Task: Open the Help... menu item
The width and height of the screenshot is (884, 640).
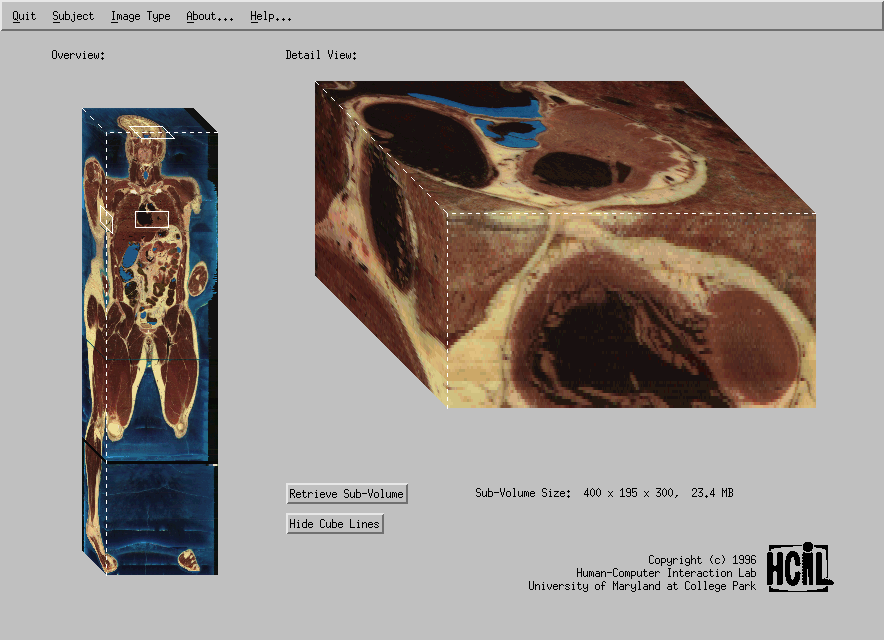Action: [271, 16]
